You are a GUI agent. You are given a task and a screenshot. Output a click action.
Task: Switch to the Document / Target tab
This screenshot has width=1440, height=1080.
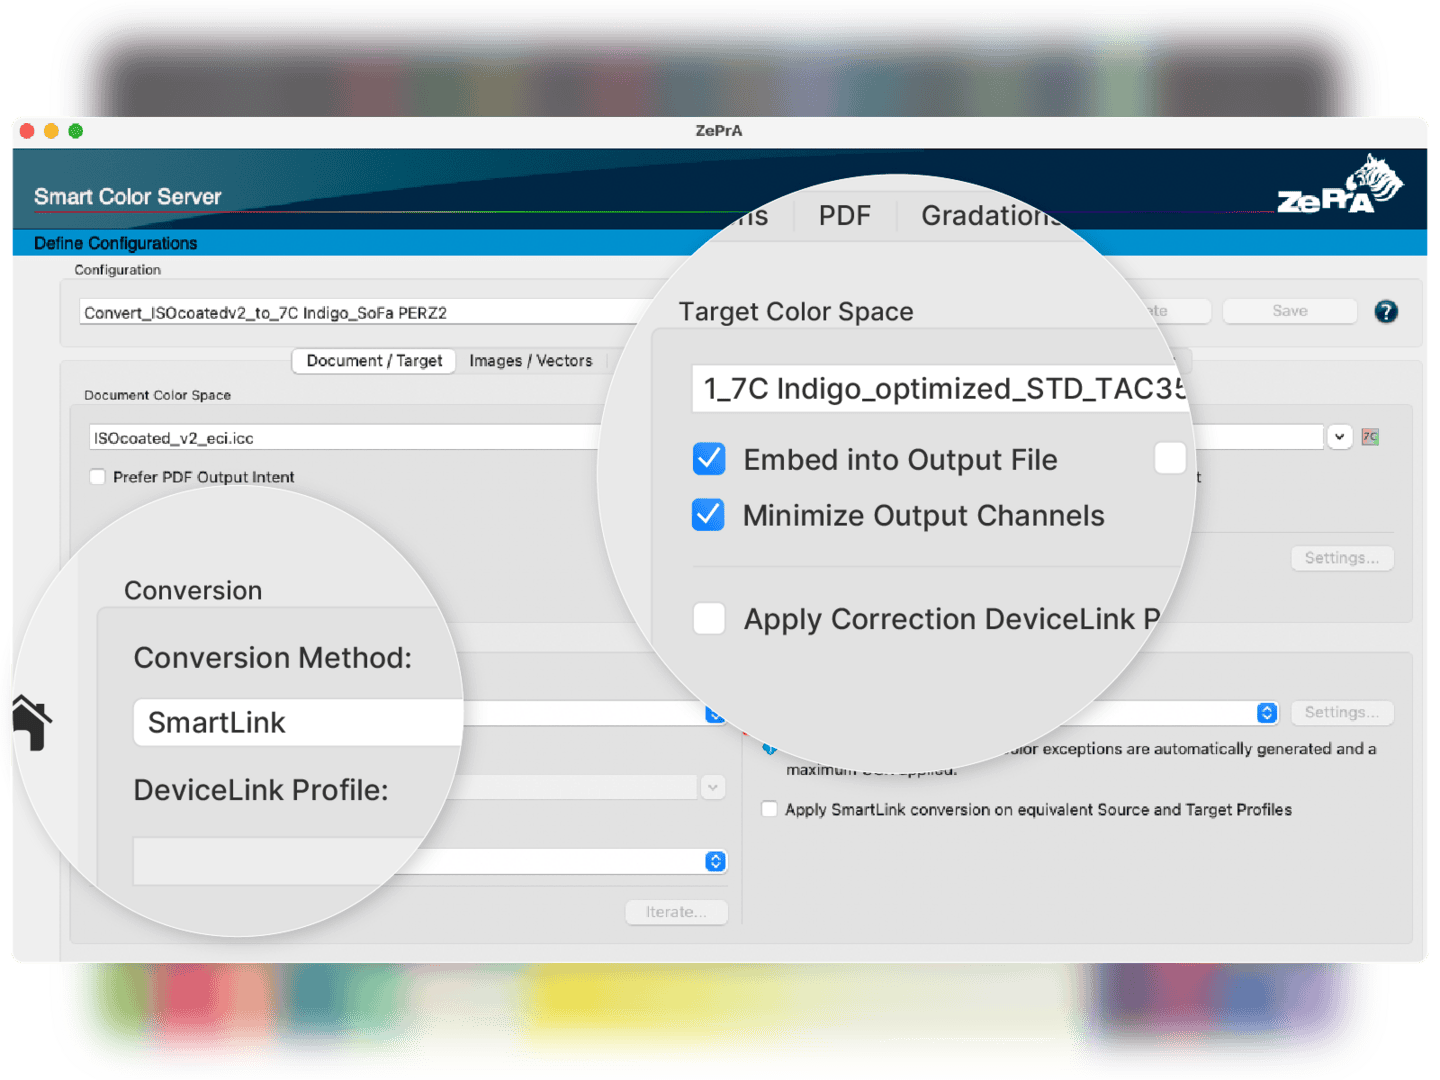click(374, 361)
